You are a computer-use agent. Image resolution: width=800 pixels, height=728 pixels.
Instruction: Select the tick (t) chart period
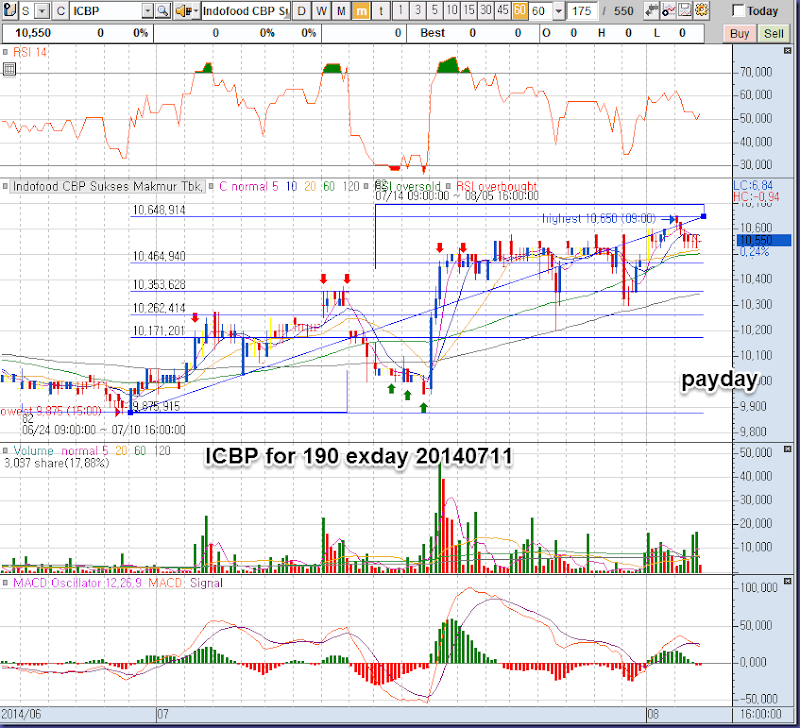[381, 11]
